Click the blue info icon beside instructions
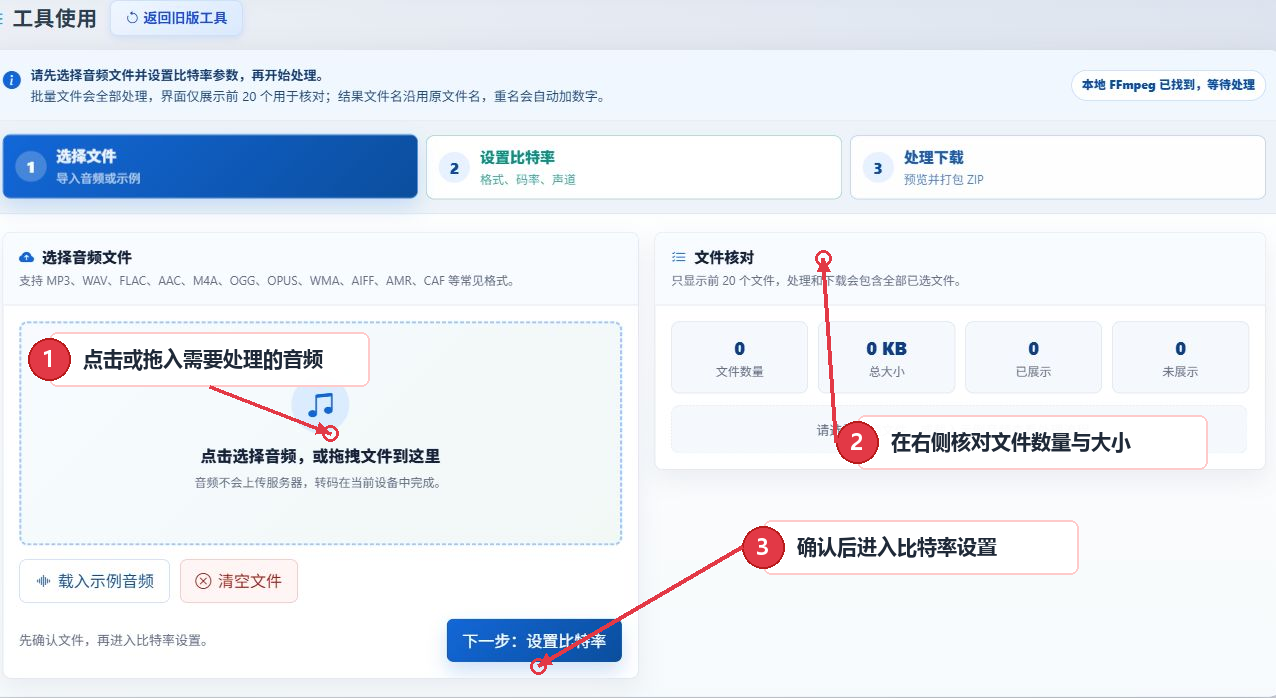1276x698 pixels. point(12,79)
